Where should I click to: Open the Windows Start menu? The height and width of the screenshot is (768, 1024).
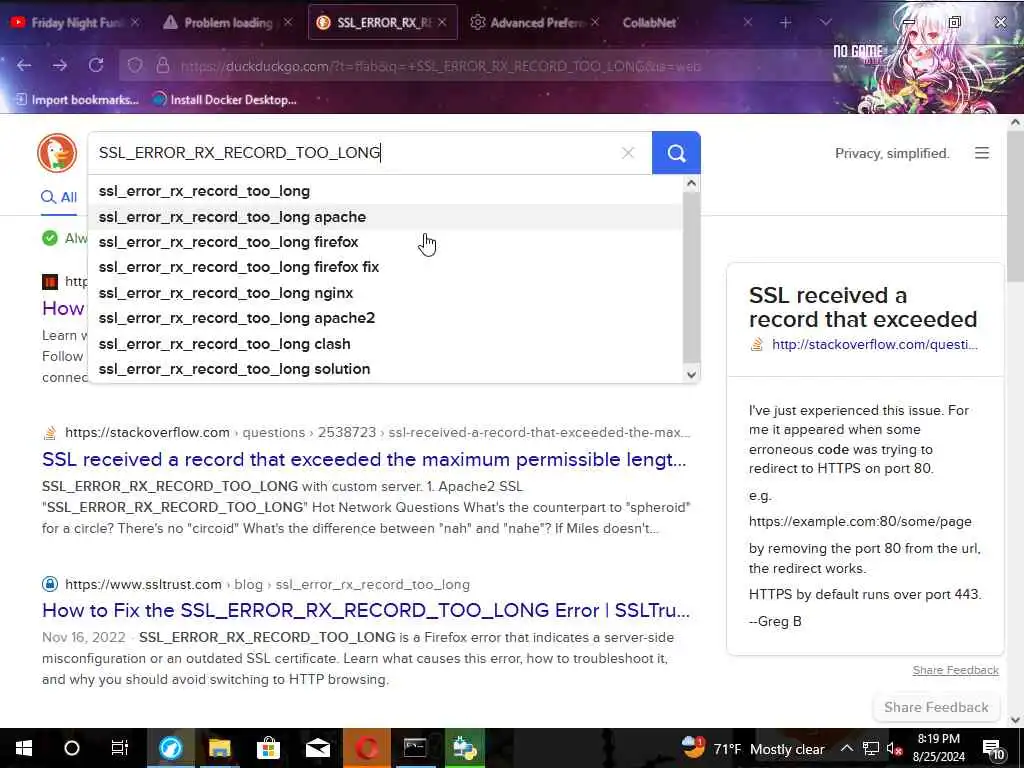pos(24,748)
